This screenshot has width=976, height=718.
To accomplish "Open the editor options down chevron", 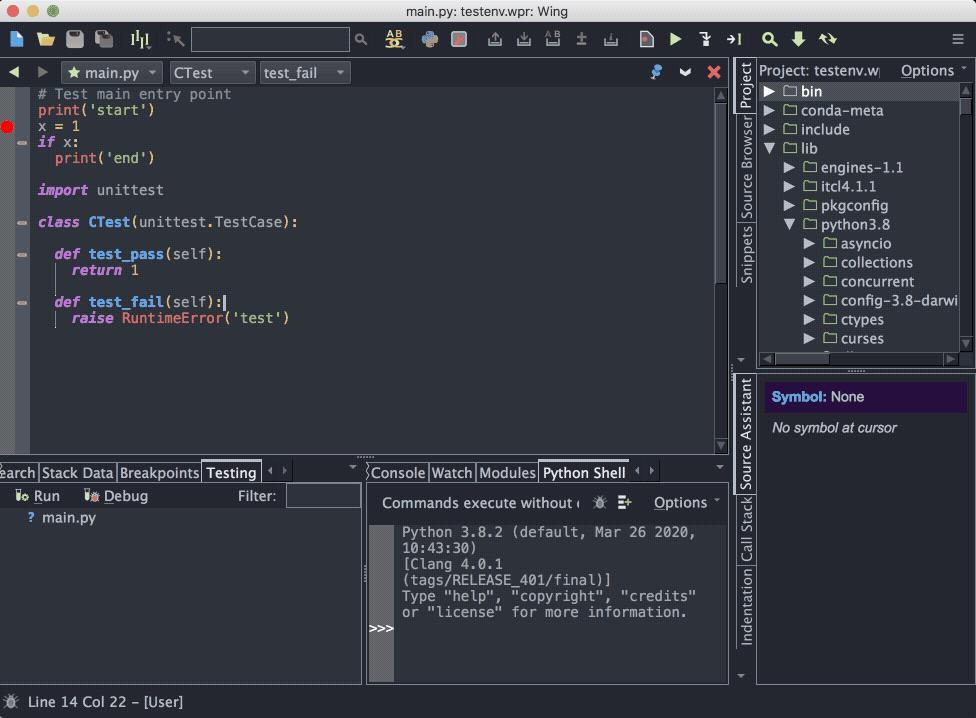I will point(685,73).
